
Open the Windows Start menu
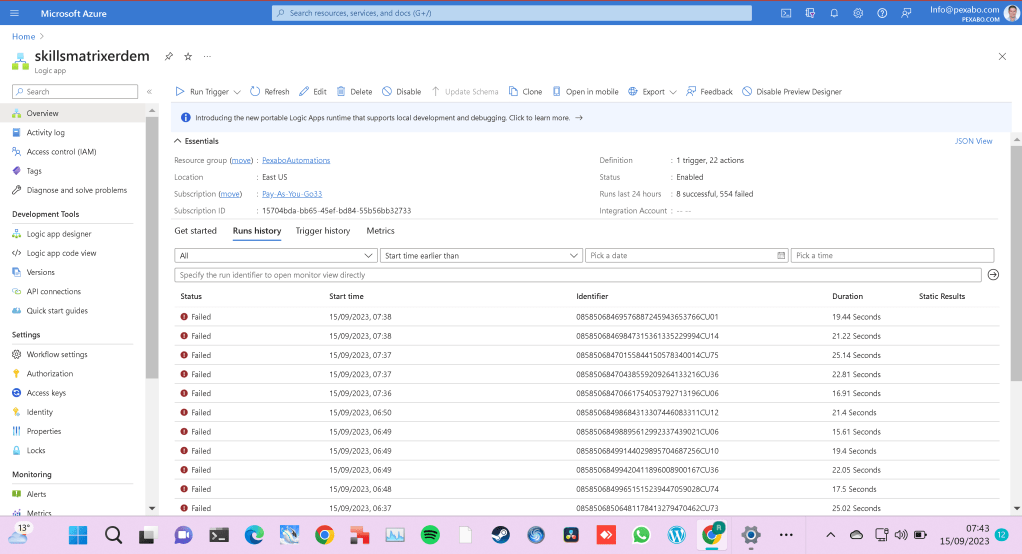pos(78,535)
